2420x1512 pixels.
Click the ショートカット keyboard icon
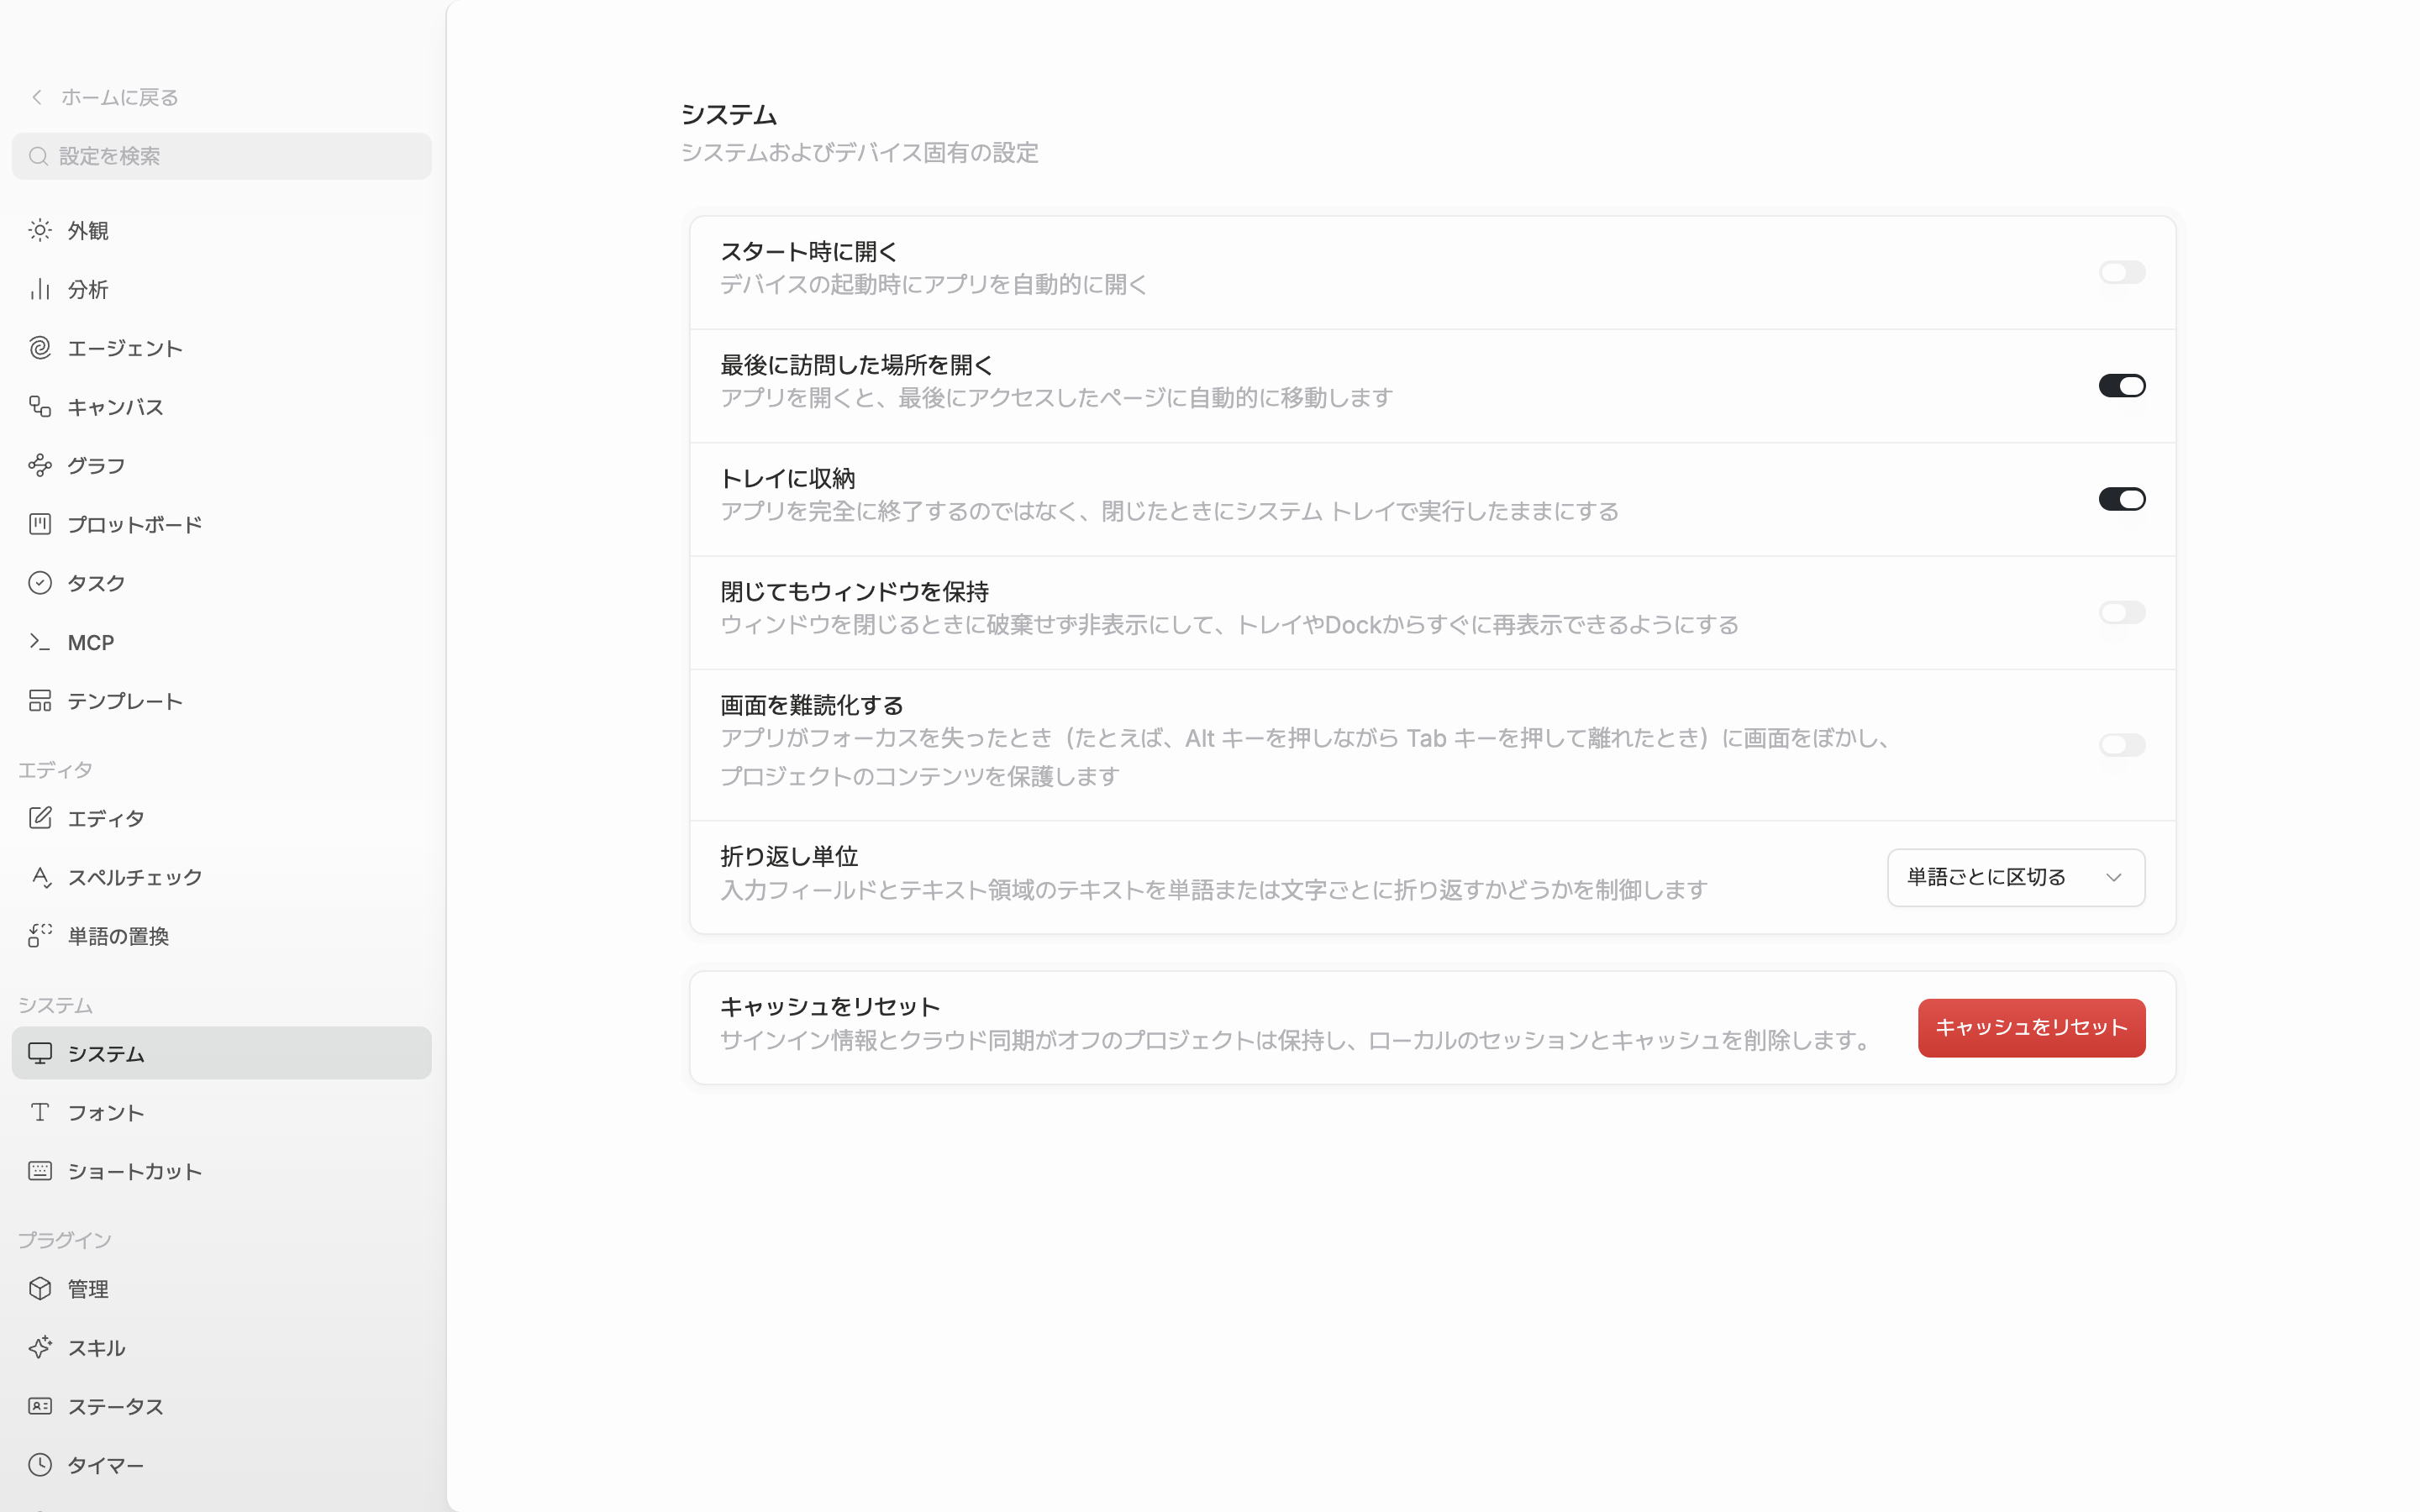[40, 1171]
